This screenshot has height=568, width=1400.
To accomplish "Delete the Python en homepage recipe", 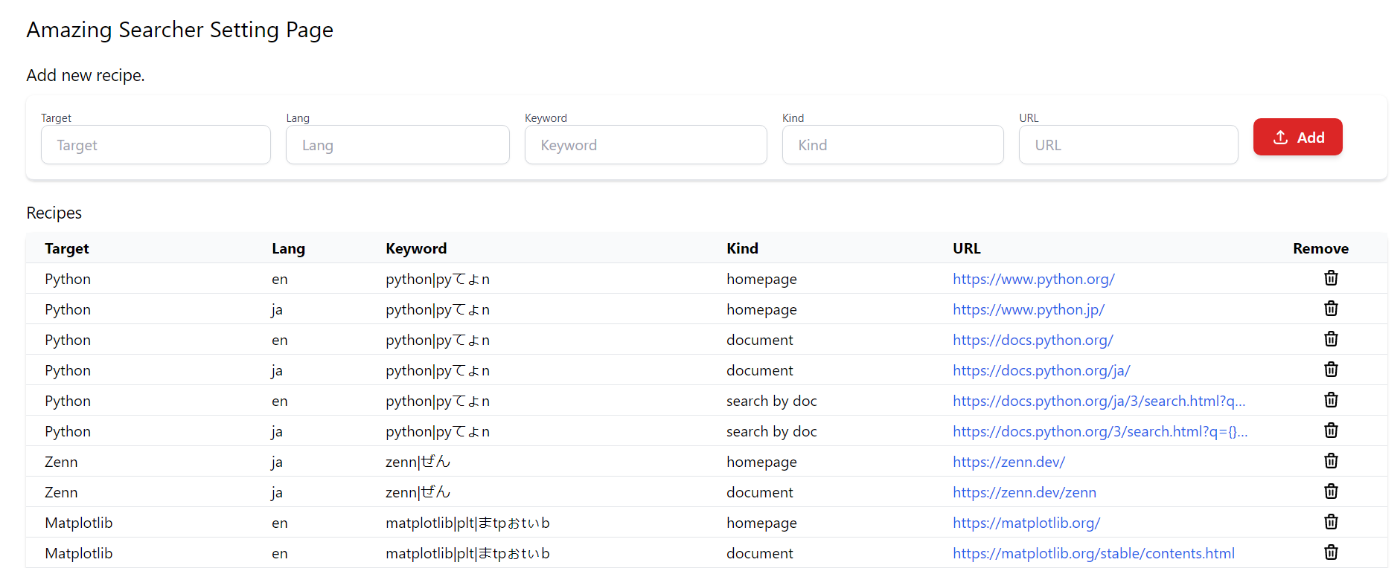I will pos(1331,278).
